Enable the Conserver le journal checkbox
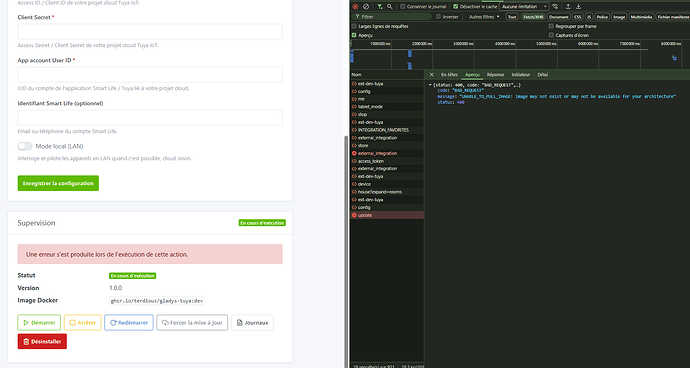Screen dimensions: 690x368 coord(403,7)
